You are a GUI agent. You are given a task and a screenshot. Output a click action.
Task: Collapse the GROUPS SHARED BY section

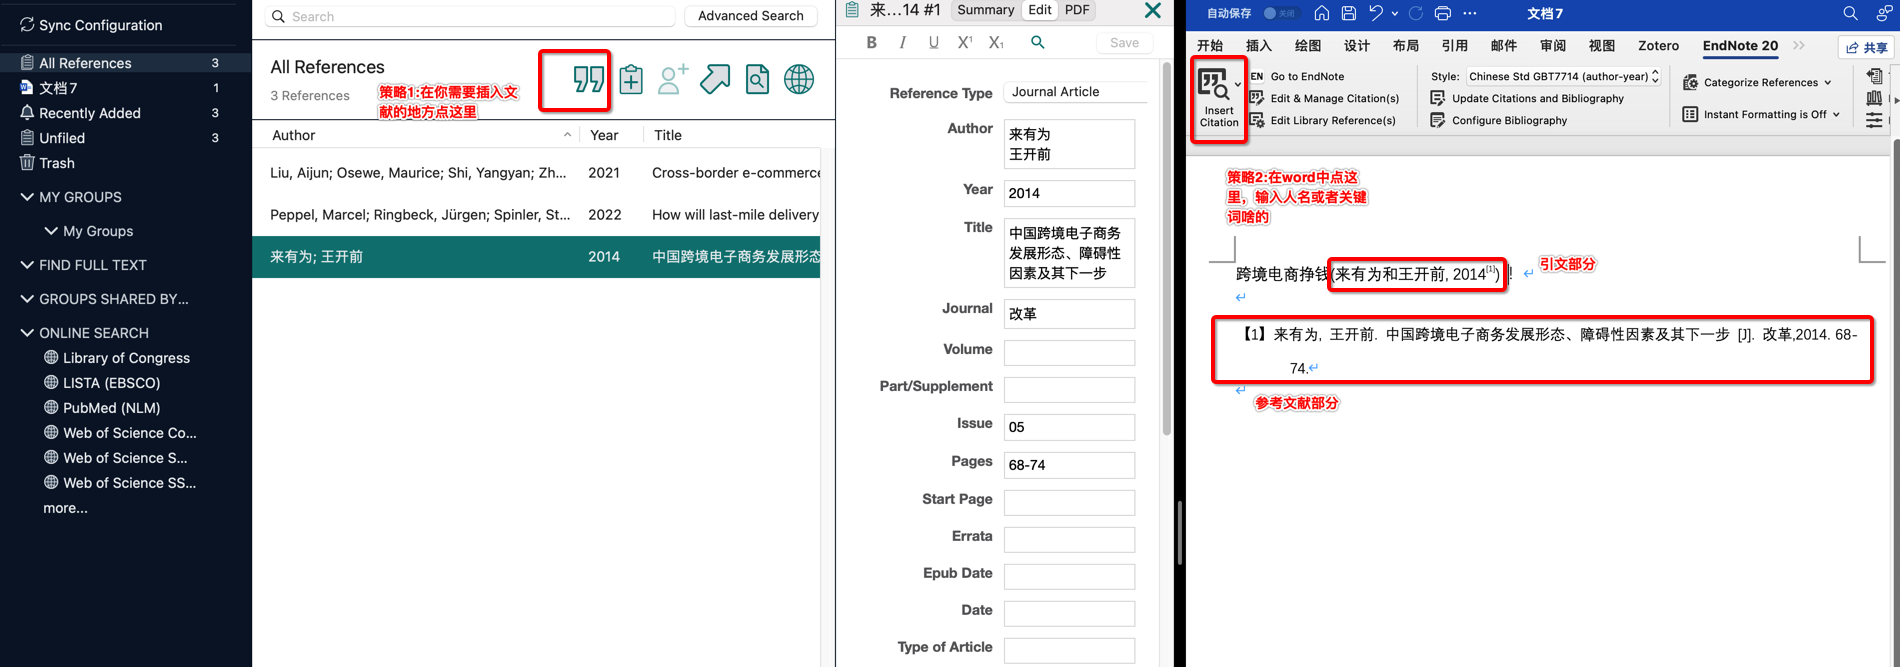click(27, 299)
